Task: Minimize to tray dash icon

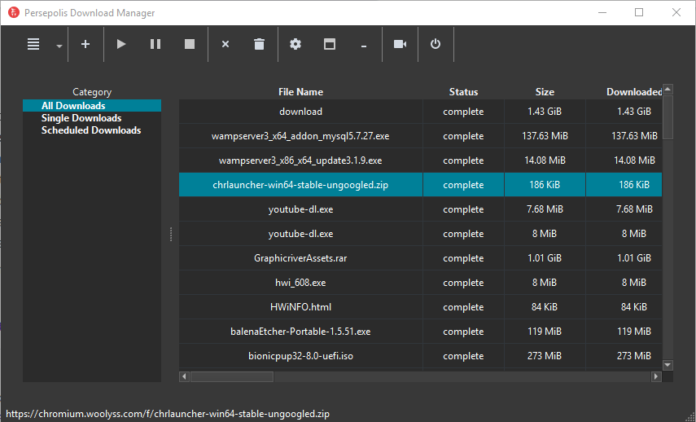Action: pyautogui.click(x=364, y=46)
